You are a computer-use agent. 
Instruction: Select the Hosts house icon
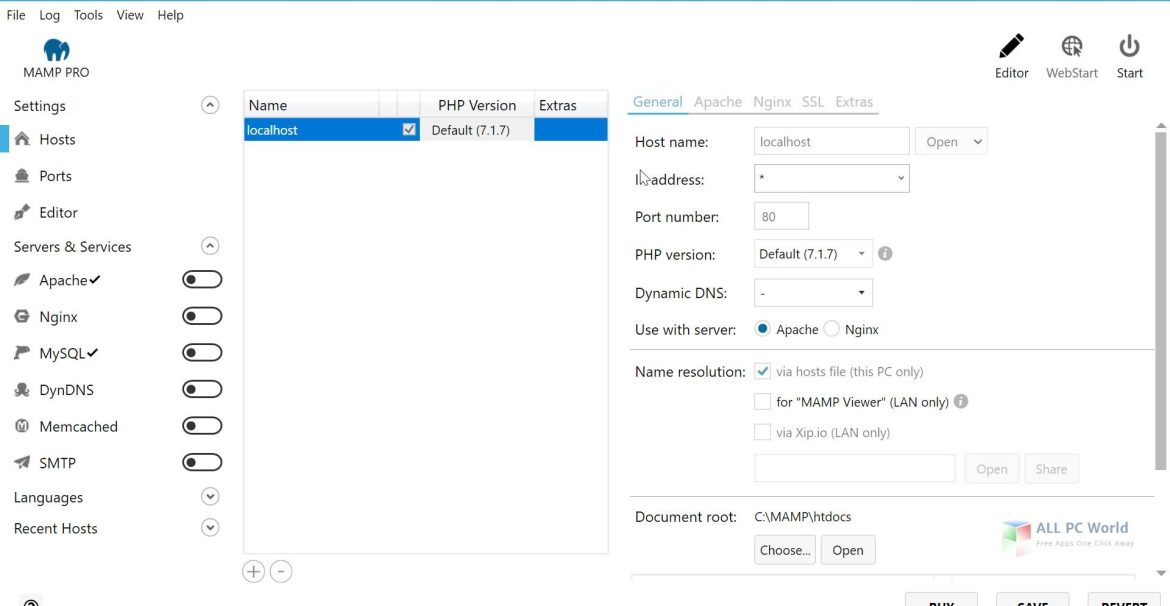22,139
